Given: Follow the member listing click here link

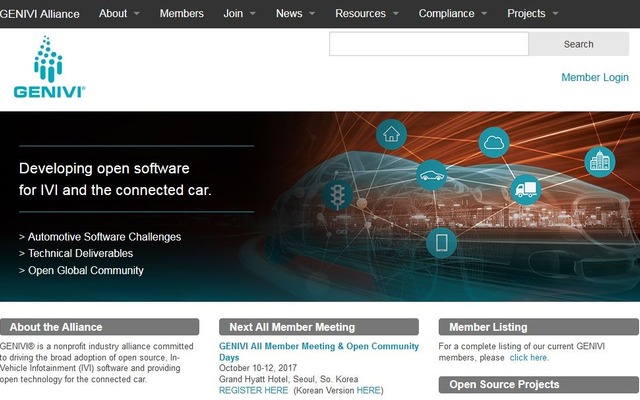Looking at the screenshot, I should tap(529, 358).
